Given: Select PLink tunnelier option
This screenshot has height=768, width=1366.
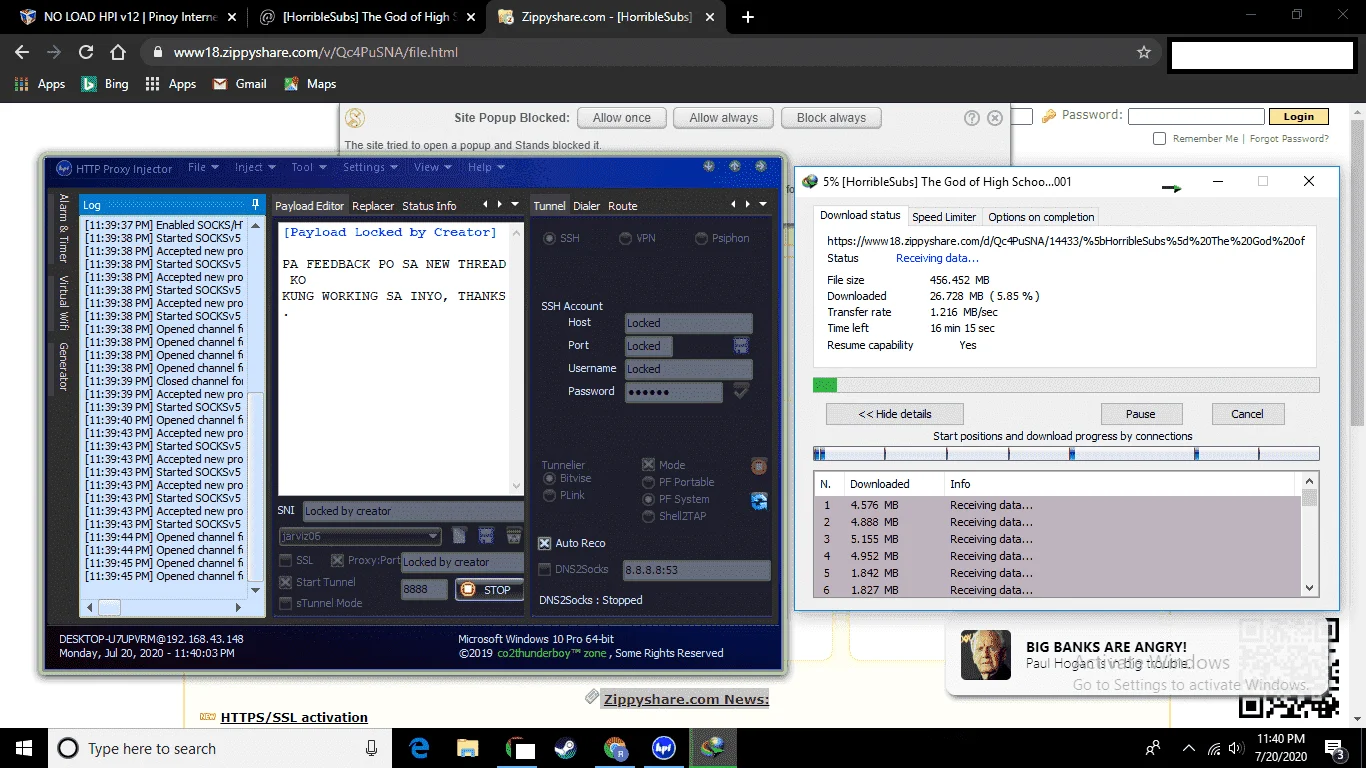Looking at the screenshot, I should (x=549, y=495).
